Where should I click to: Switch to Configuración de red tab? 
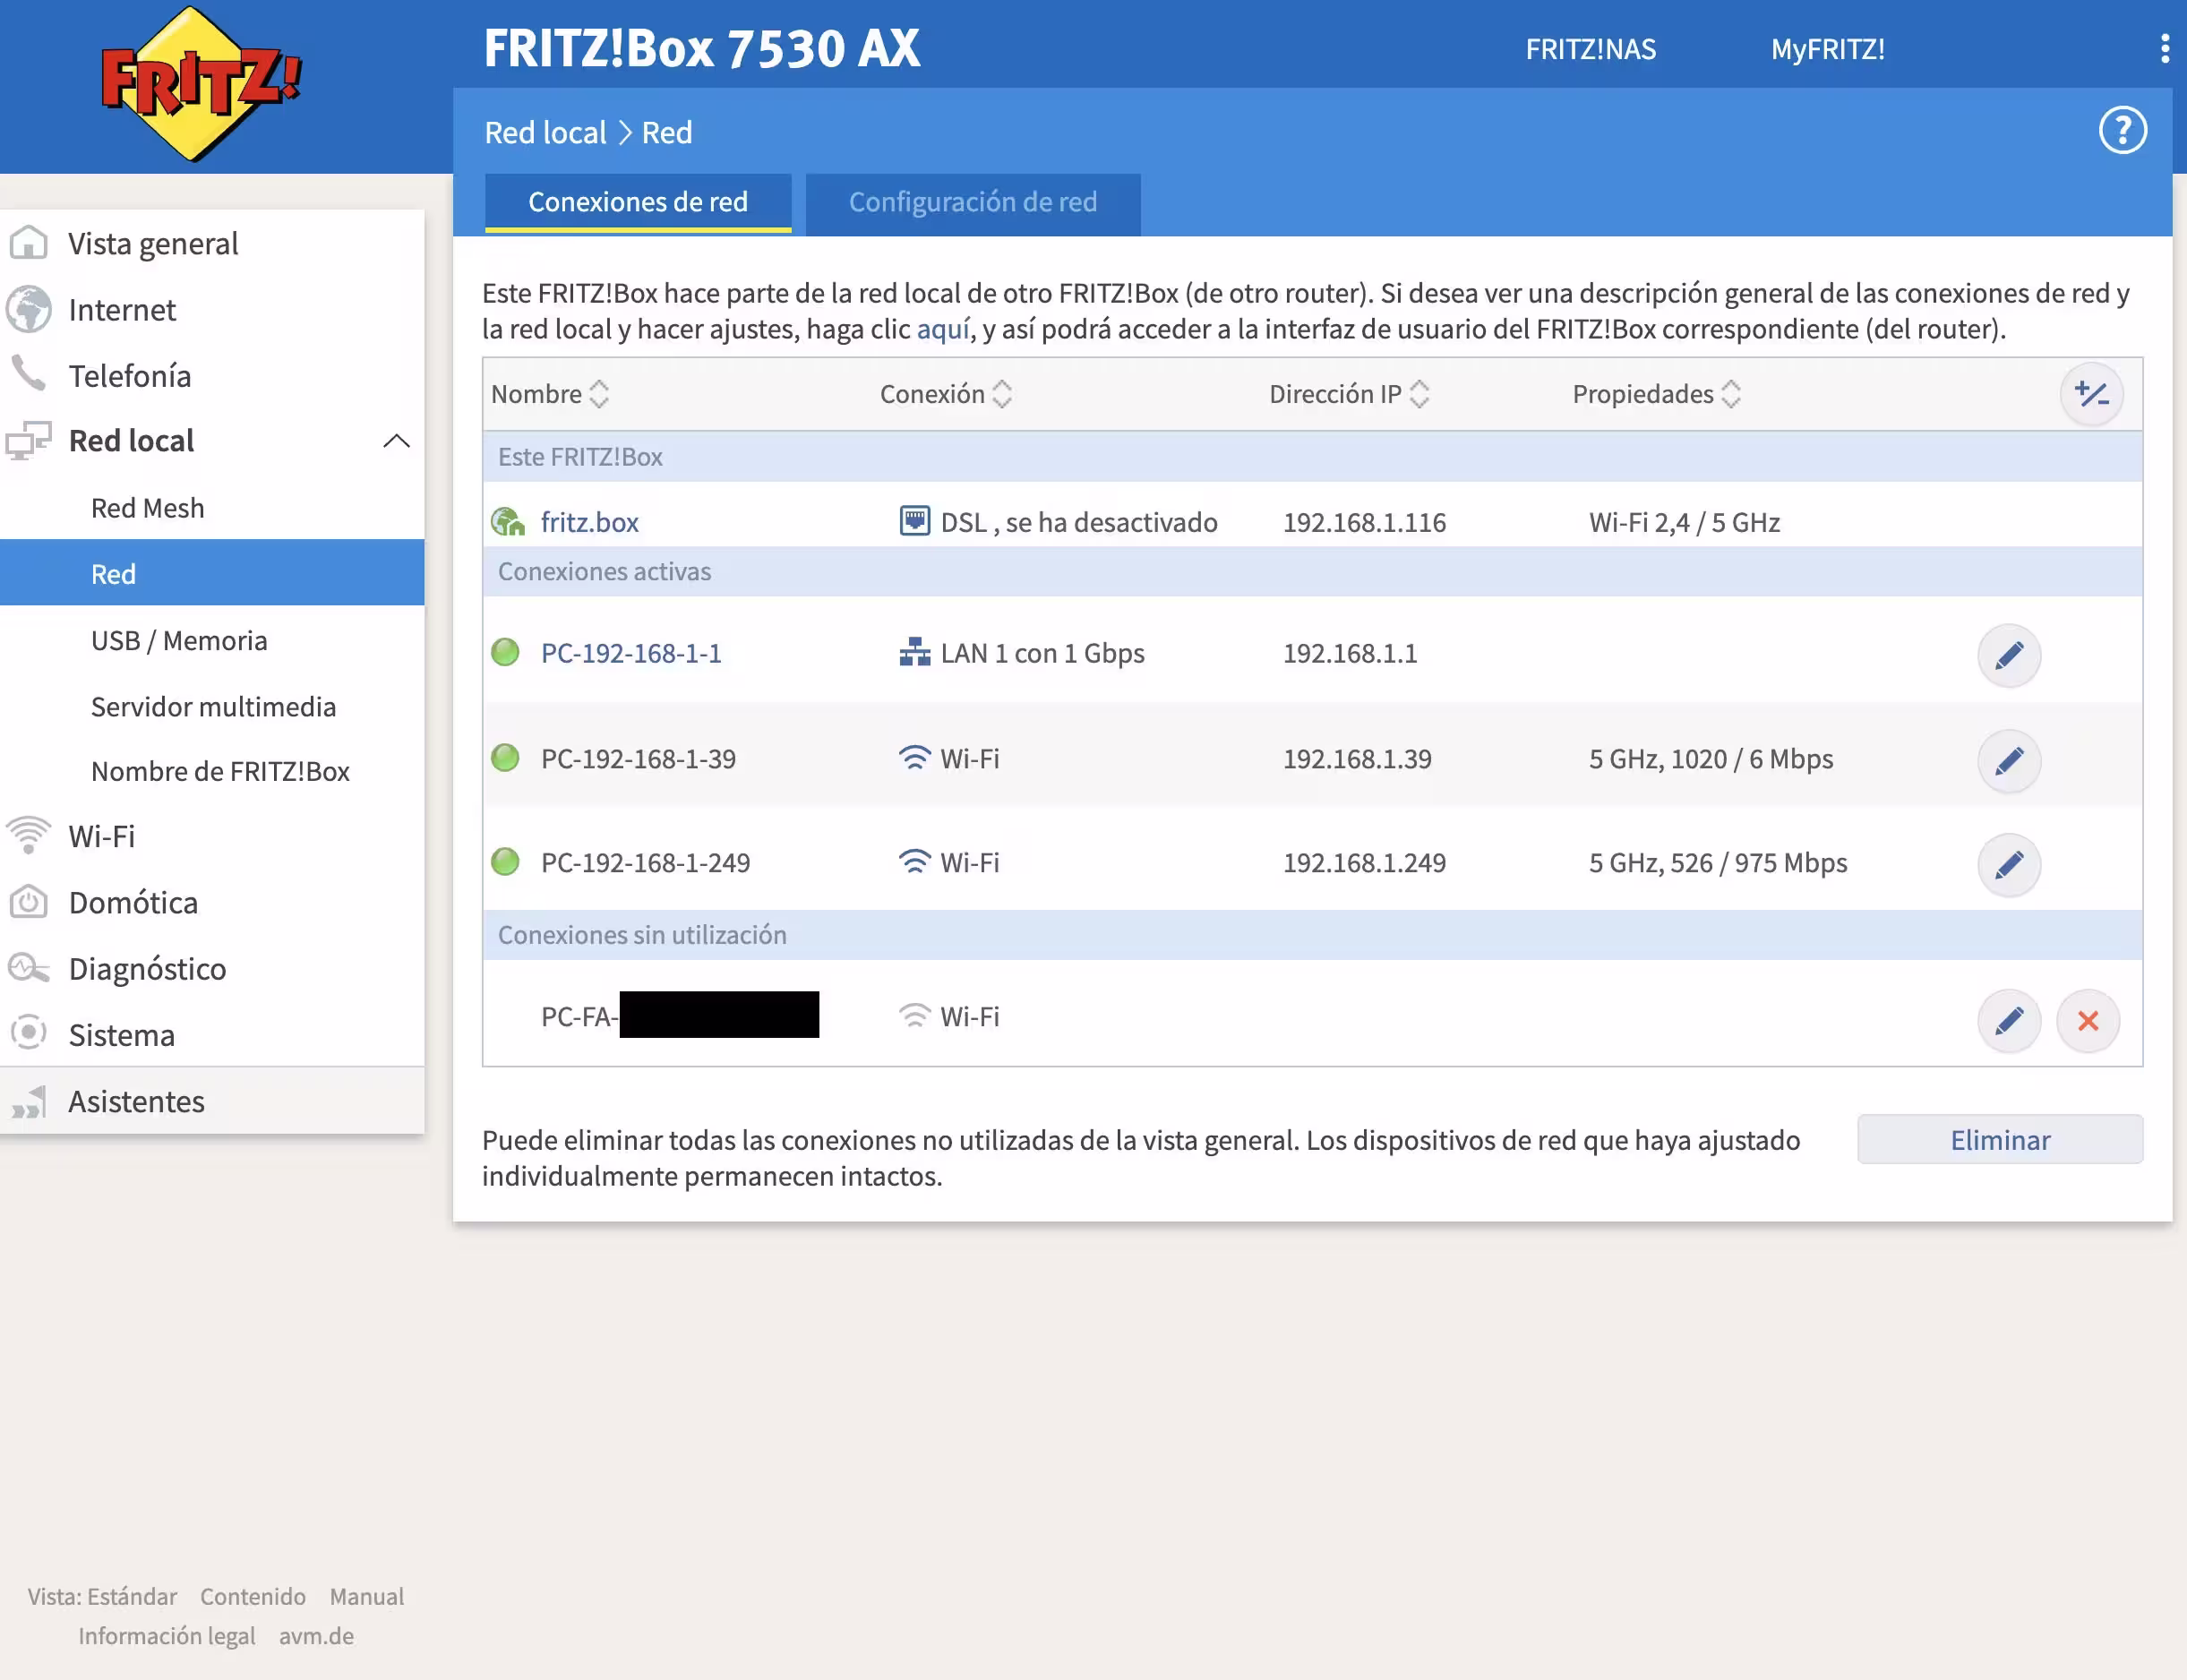click(x=972, y=203)
